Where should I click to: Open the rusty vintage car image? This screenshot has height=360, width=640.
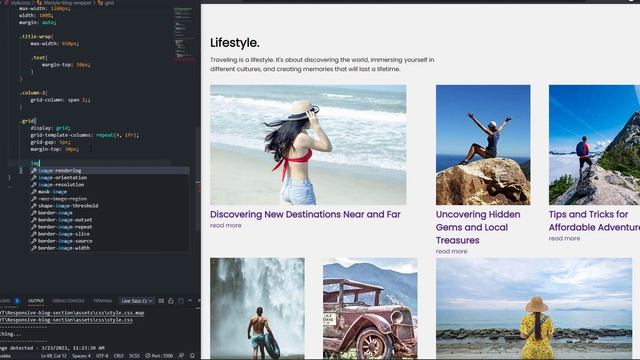[x=370, y=309]
